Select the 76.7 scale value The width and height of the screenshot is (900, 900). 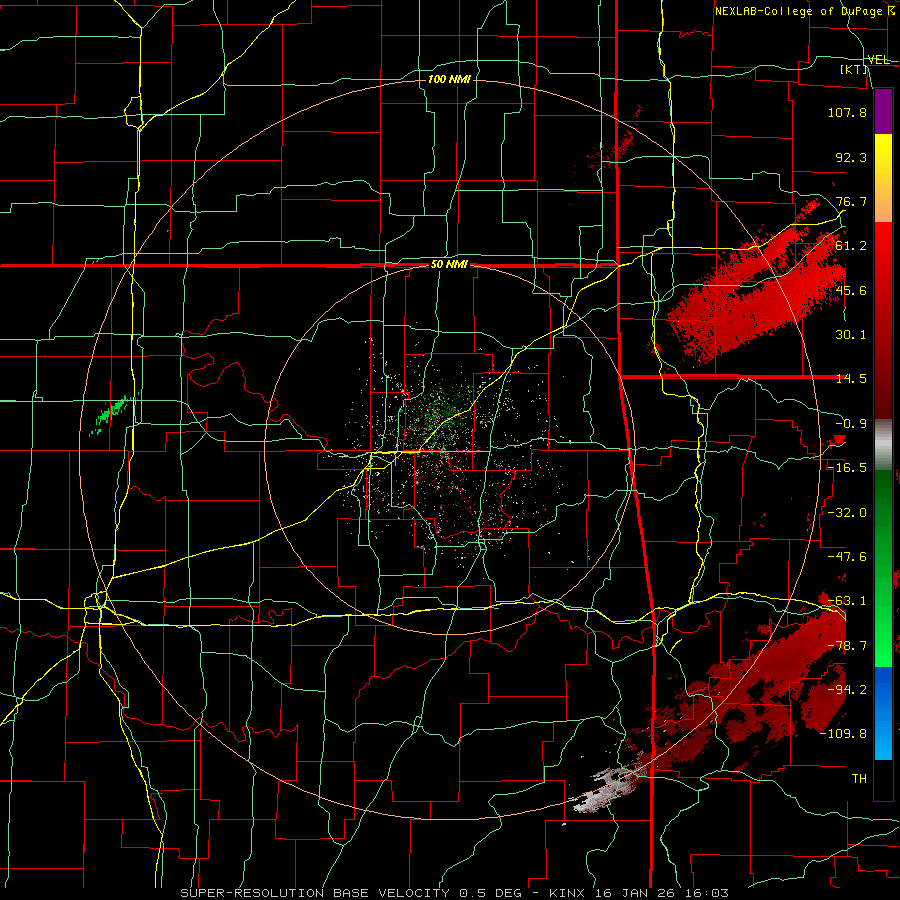click(851, 201)
